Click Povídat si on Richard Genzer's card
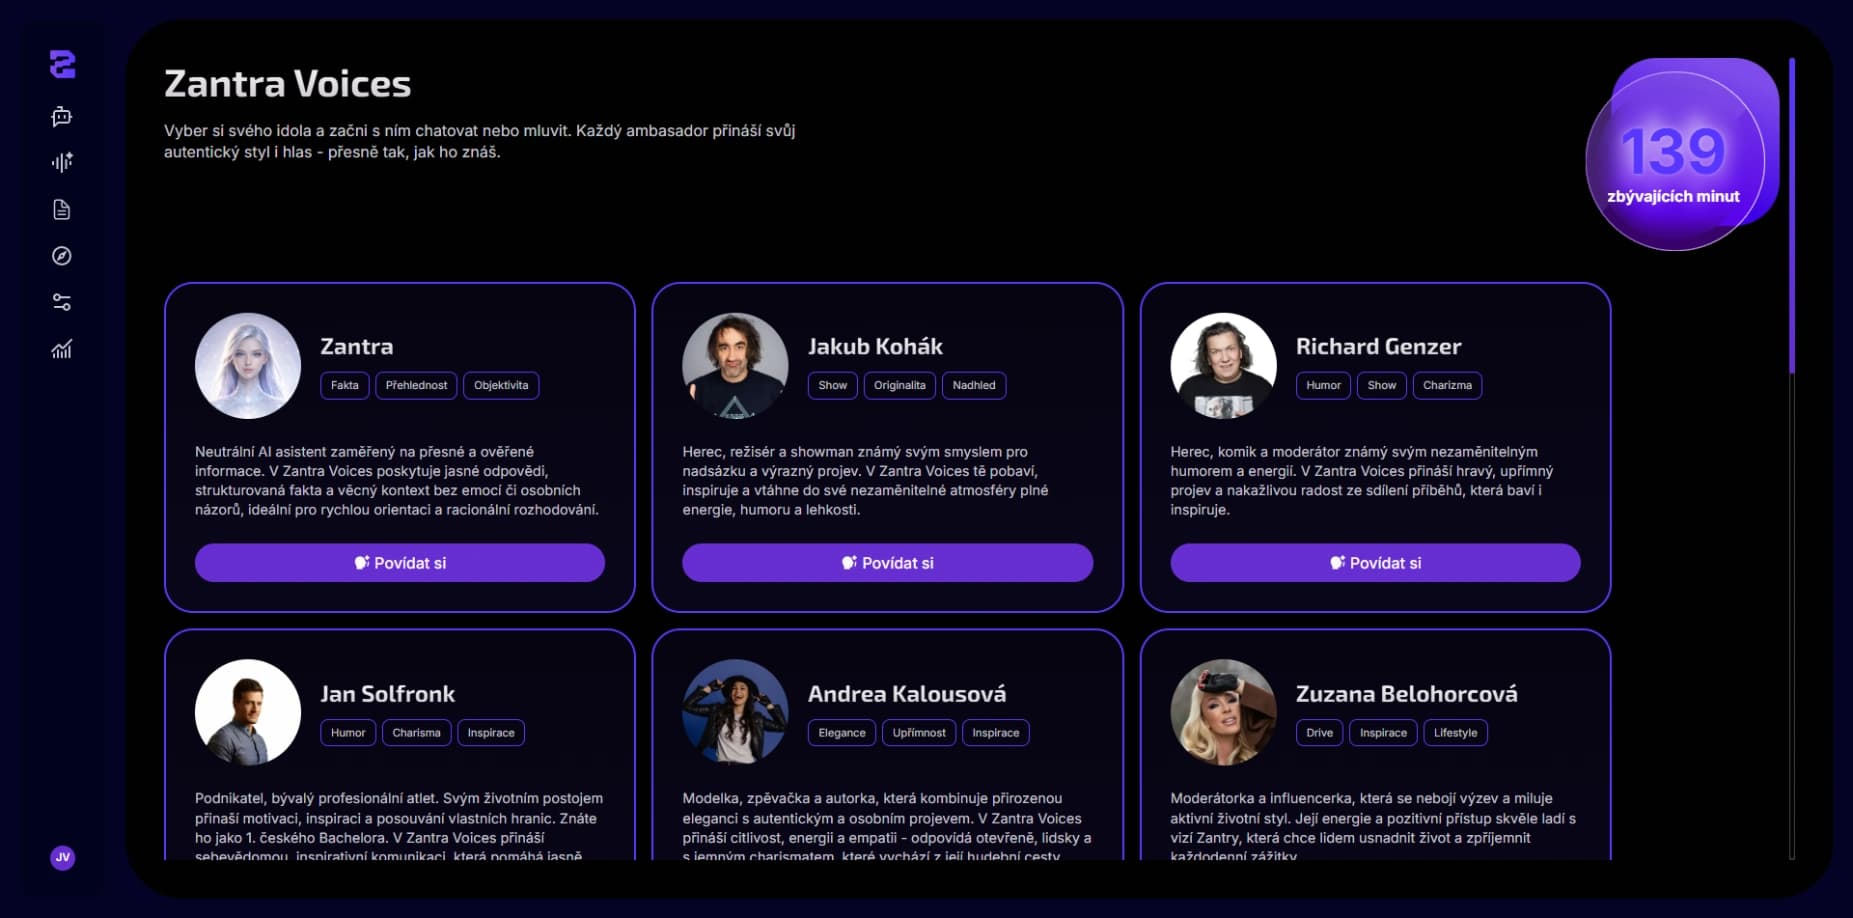Screen dimensions: 1853x918 1375,562
